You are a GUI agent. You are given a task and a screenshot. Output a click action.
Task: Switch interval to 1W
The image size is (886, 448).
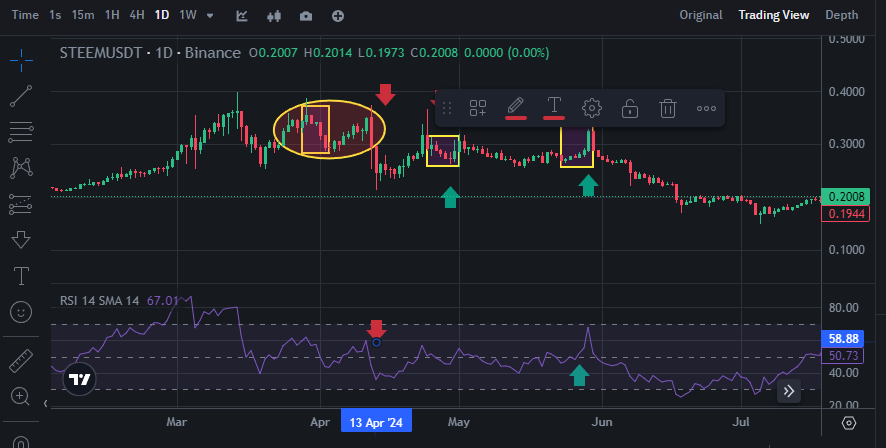click(x=188, y=15)
